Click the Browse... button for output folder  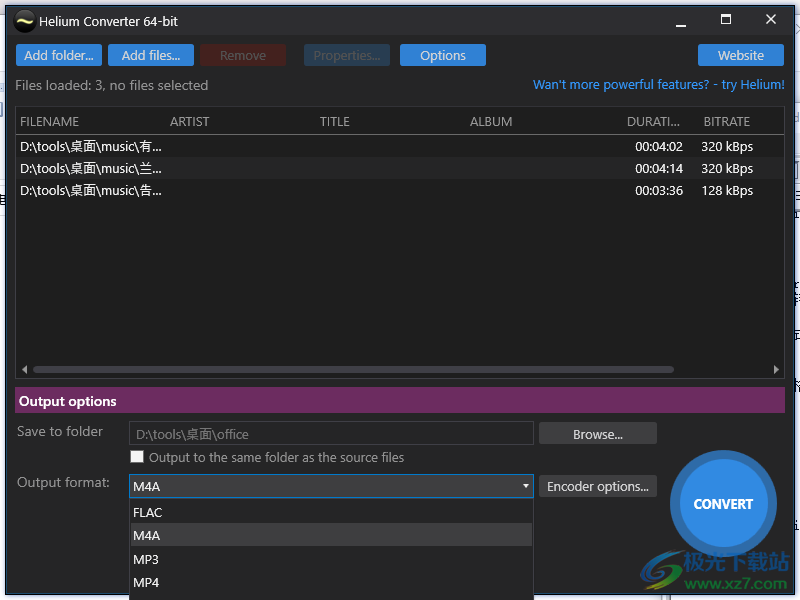click(597, 434)
